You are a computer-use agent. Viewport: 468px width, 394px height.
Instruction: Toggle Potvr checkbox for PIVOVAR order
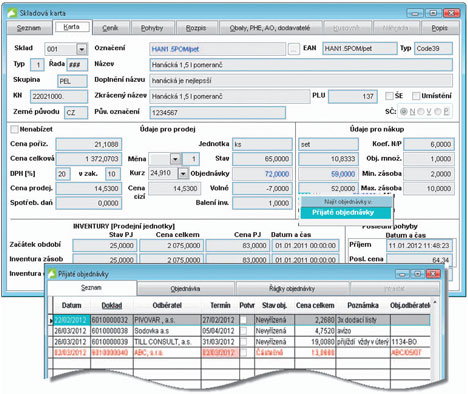[244, 320]
